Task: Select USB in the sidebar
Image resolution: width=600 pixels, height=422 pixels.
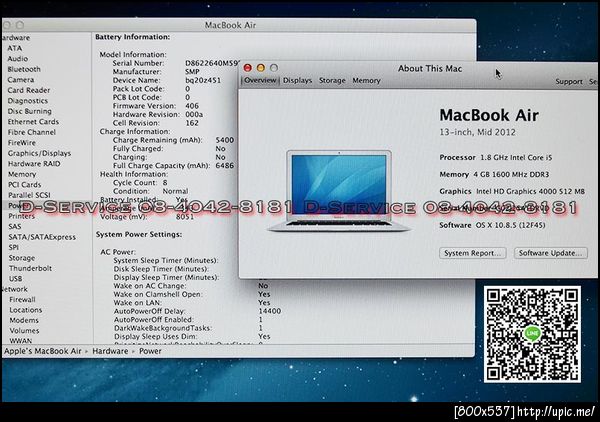Action: coord(15,279)
